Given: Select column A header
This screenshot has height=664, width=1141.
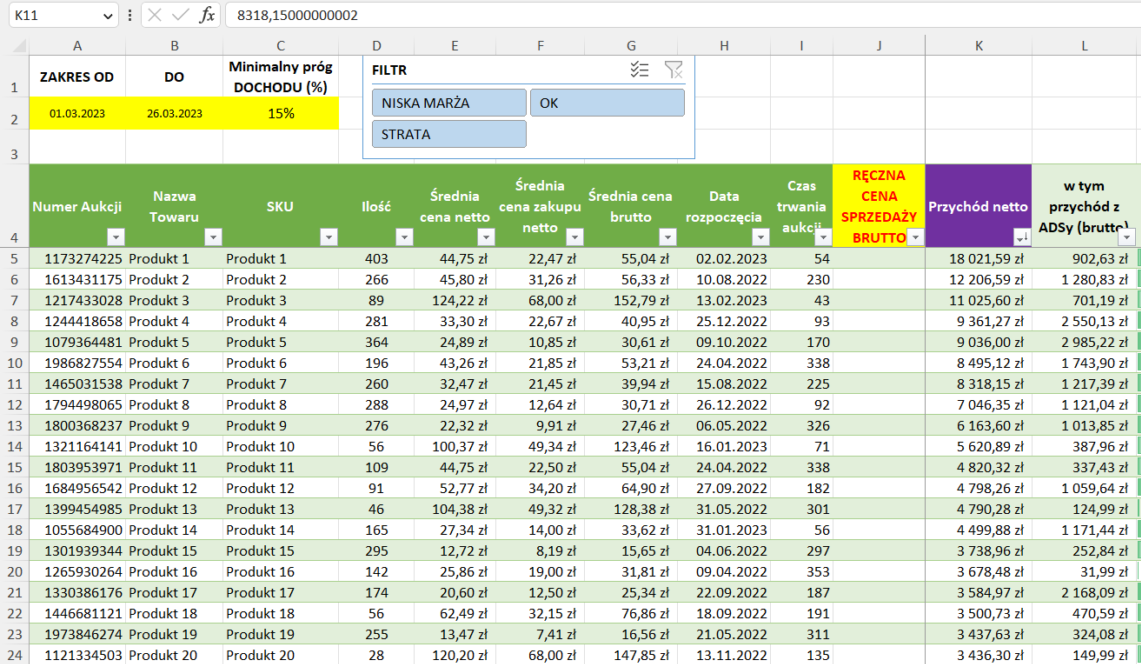Looking at the screenshot, I should 77,46.
